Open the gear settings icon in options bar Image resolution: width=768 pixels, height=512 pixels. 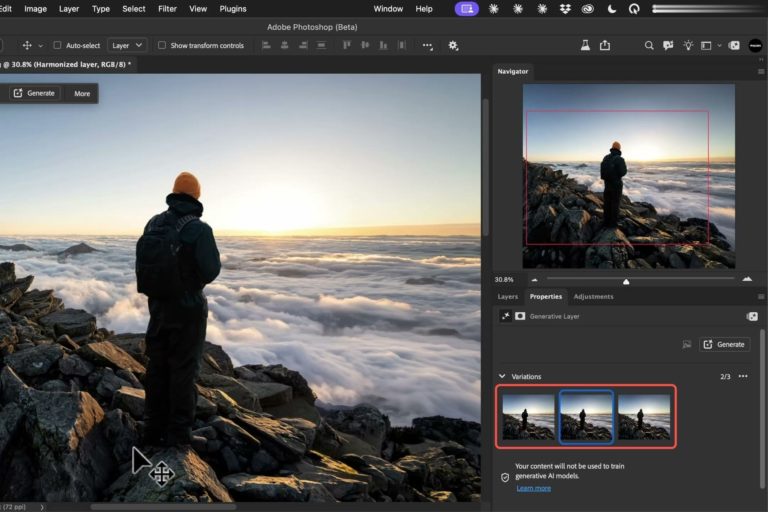click(453, 46)
